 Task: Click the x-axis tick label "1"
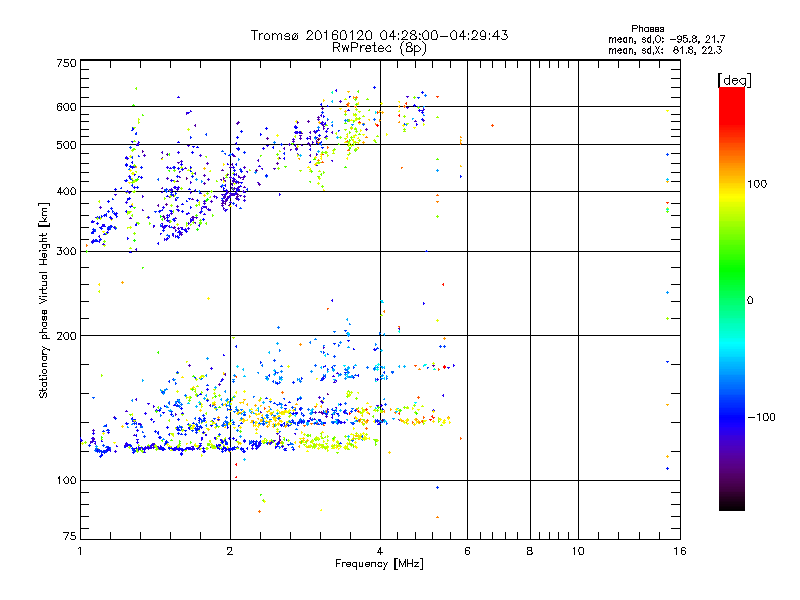click(x=80, y=551)
